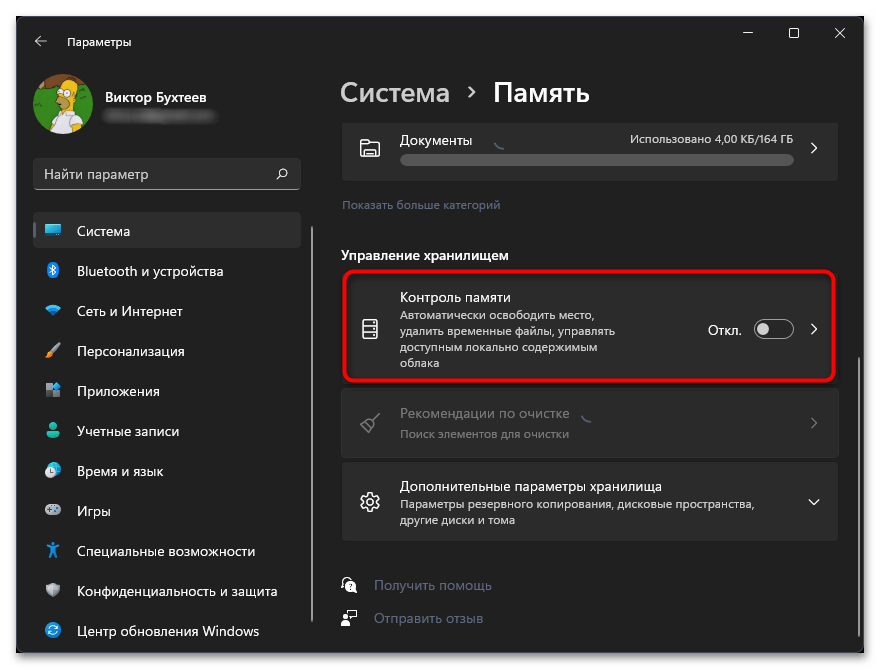
Task: Open the Network and Internet section
Action: tap(130, 311)
